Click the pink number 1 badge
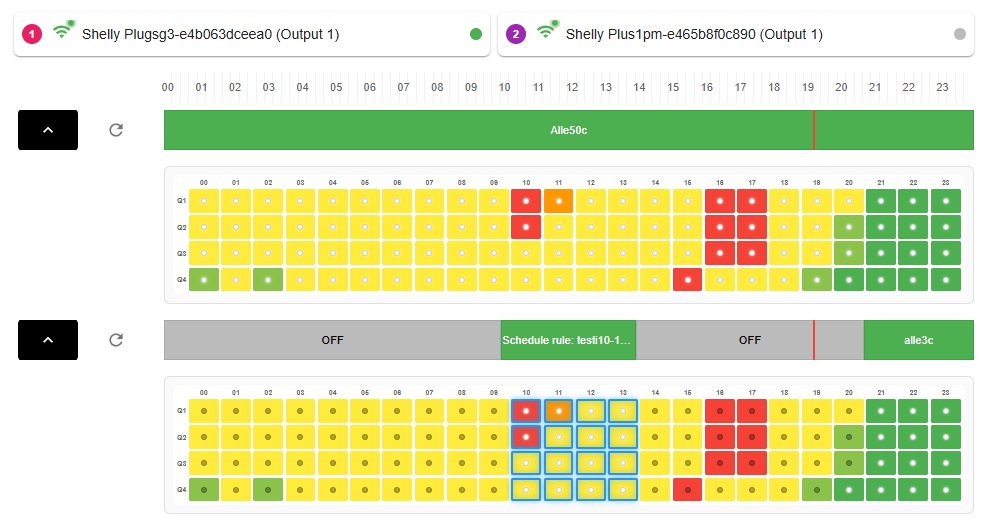The width and height of the screenshot is (988, 531). pyautogui.click(x=32, y=34)
